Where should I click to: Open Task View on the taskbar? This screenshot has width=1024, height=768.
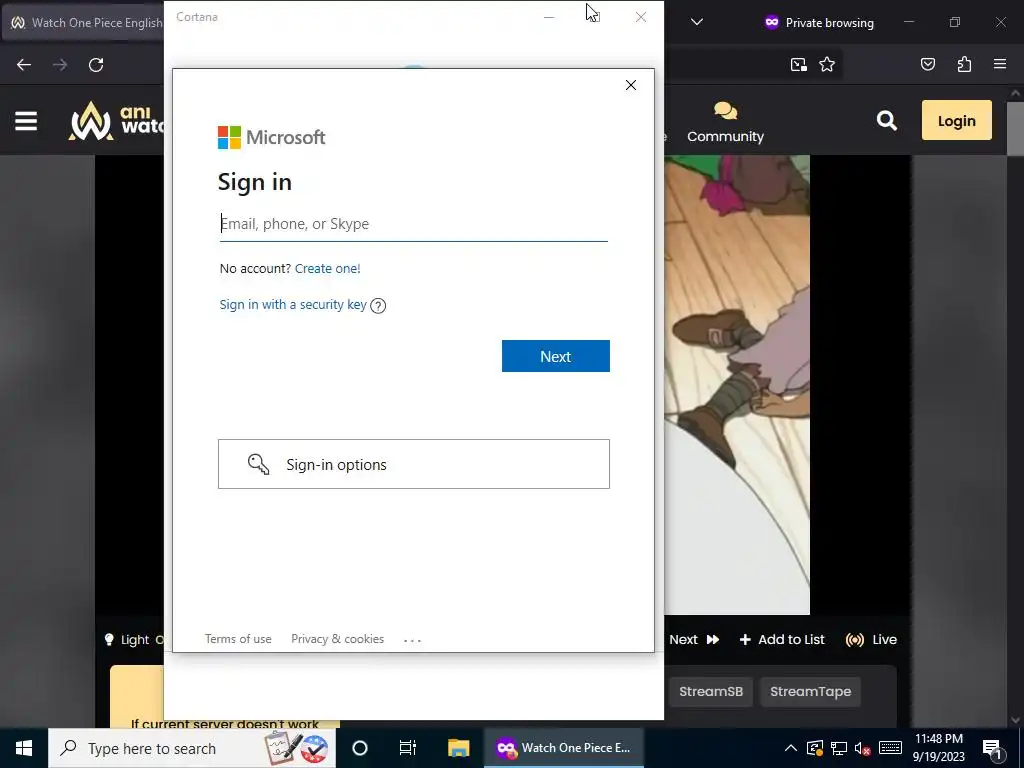(x=408, y=748)
